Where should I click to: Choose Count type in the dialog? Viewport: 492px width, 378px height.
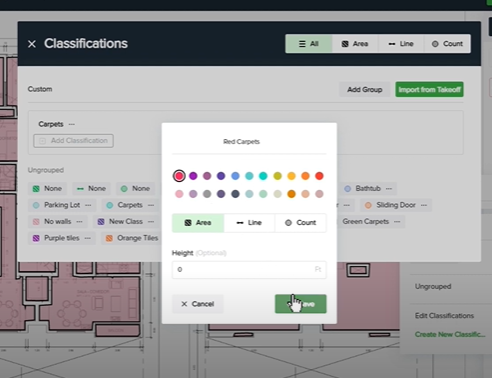point(301,223)
